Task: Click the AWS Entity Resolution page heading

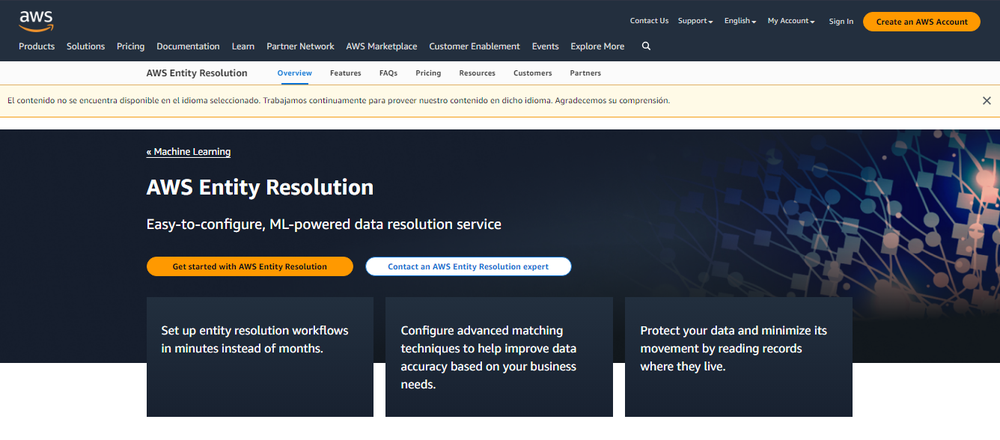Action: tap(260, 187)
